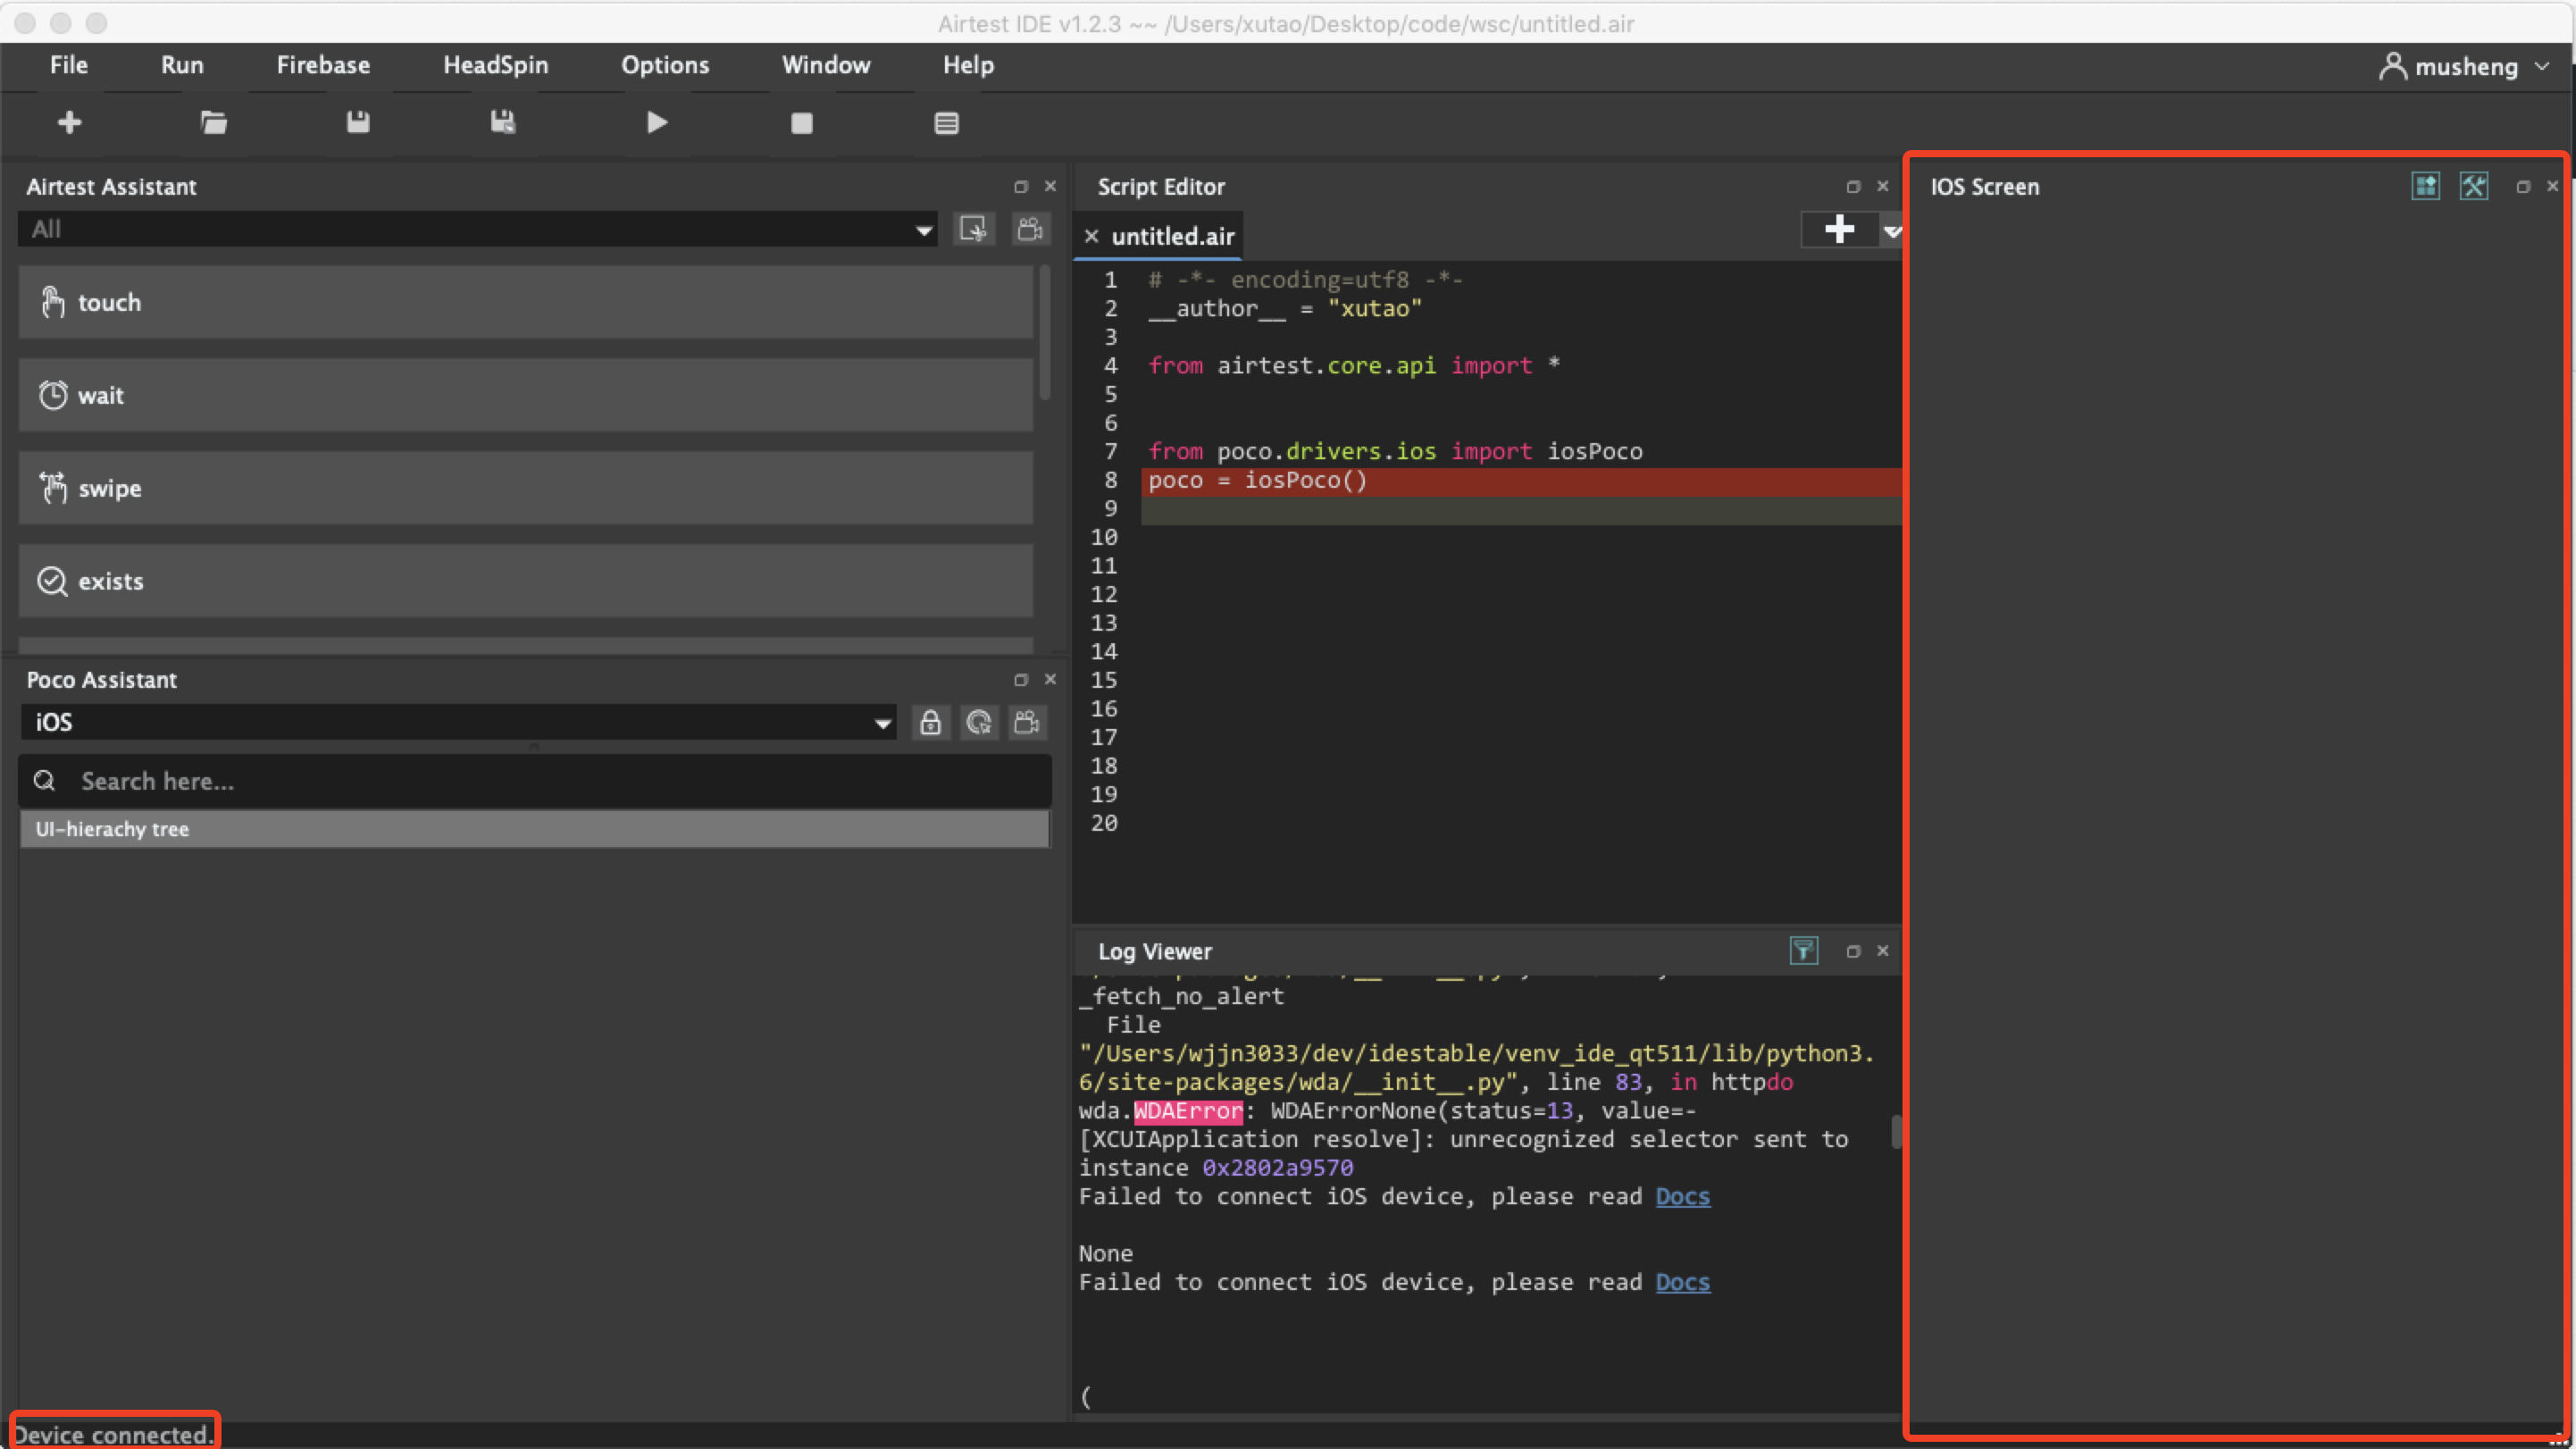The height and width of the screenshot is (1449, 2576).
Task: Click the Airtest Assistant record icon
Action: tap(1030, 229)
